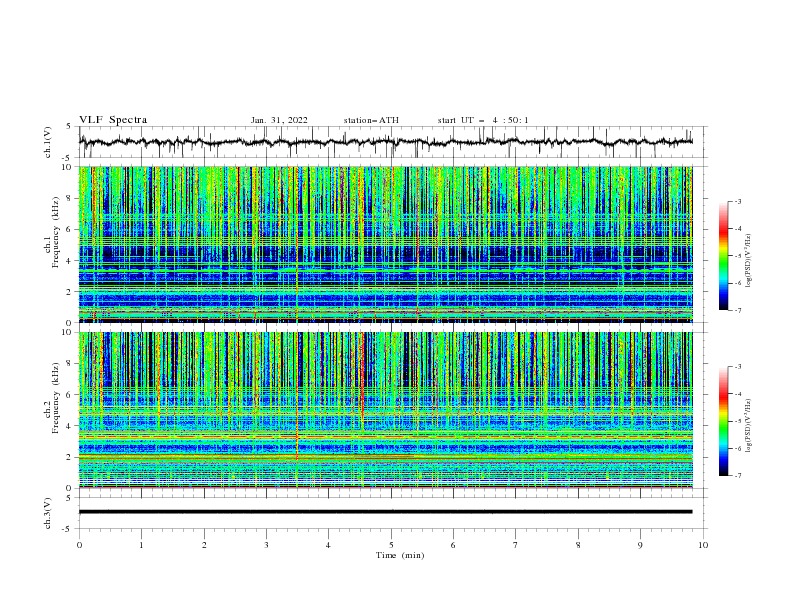Click the "6" kHz tick on the ch.2 spectrogram
The width and height of the screenshot is (792, 612).
point(70,394)
